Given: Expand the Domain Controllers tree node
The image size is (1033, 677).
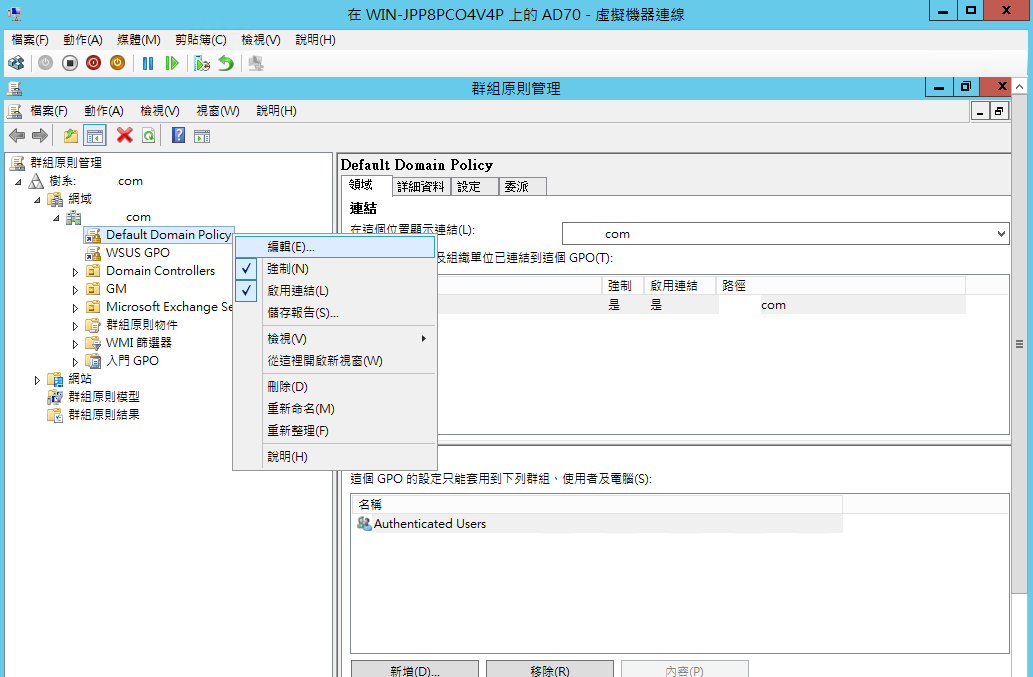Looking at the screenshot, I should point(75,271).
